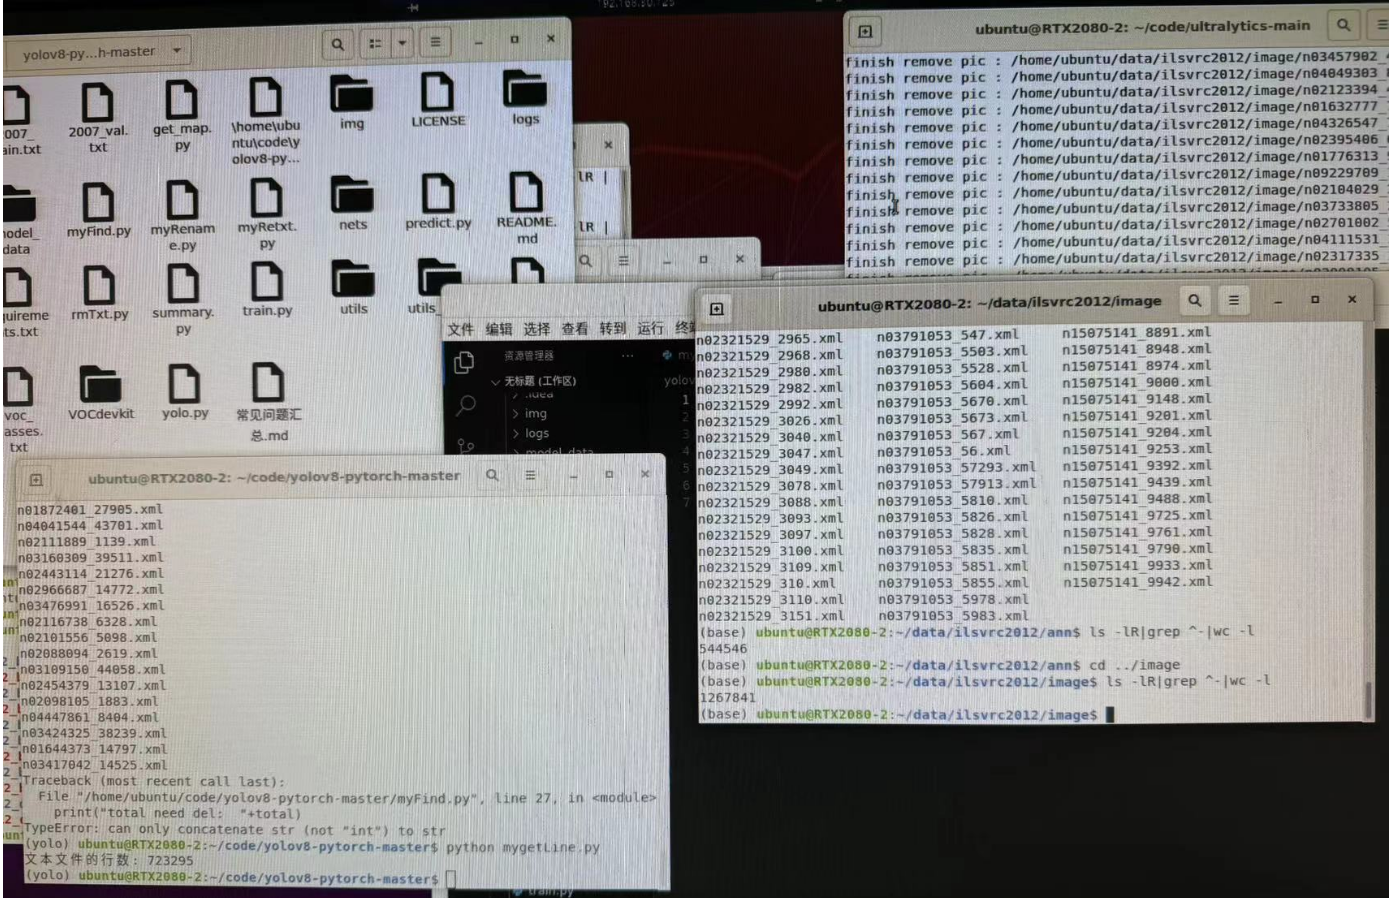This screenshot has height=898, width=1390.
Task: Click search icon of small window behind editor
Action: click(586, 261)
